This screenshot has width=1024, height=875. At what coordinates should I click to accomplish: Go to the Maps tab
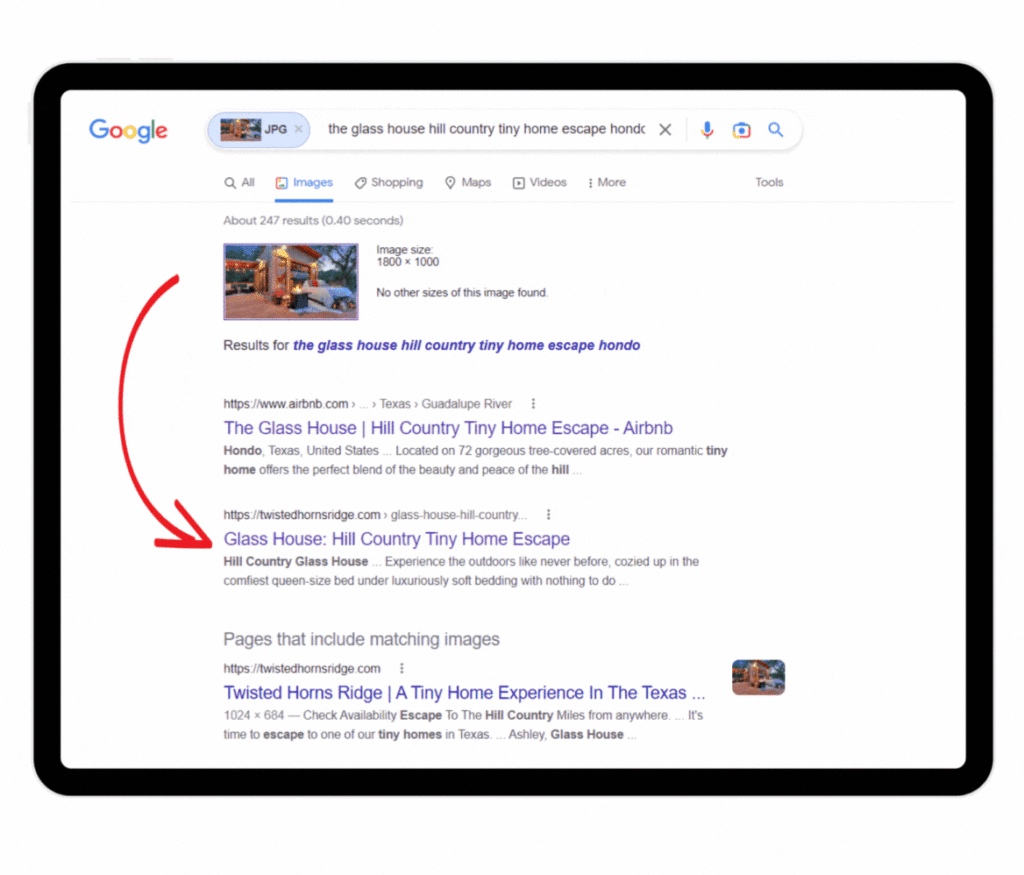(468, 183)
